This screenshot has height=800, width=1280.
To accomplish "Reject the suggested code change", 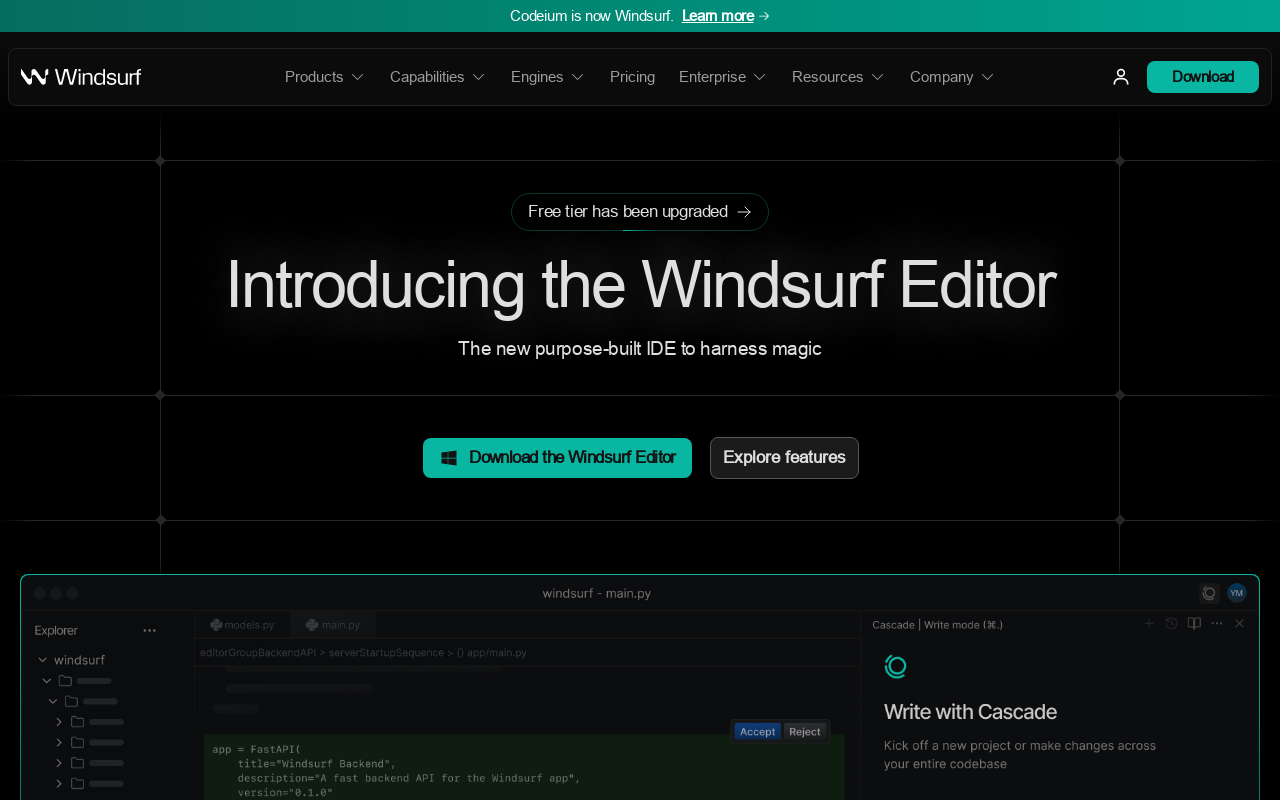I will click(x=805, y=732).
